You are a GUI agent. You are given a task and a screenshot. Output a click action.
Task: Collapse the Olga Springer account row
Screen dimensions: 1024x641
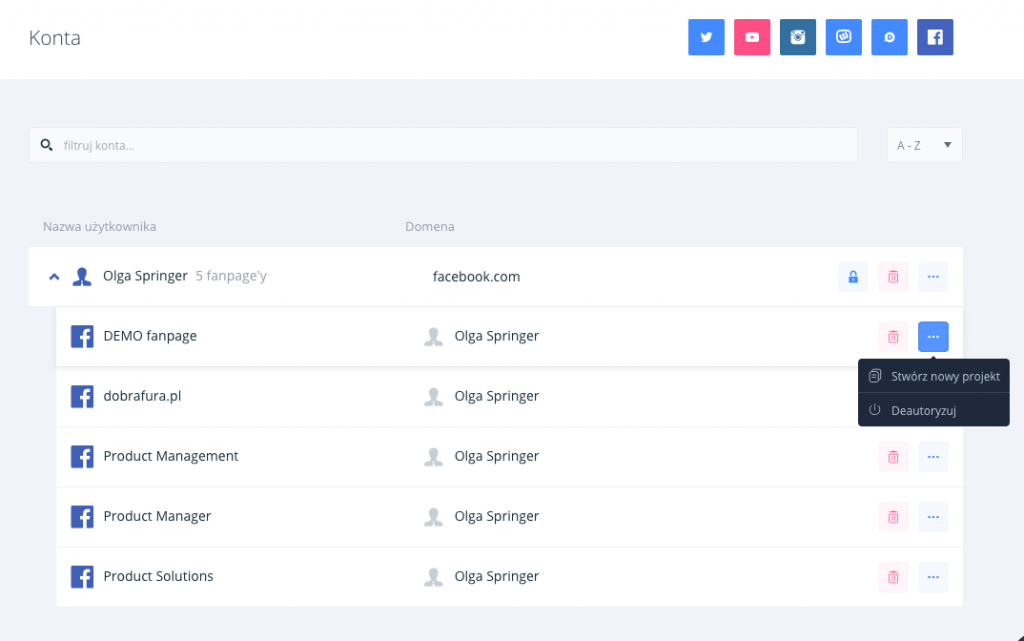point(55,277)
